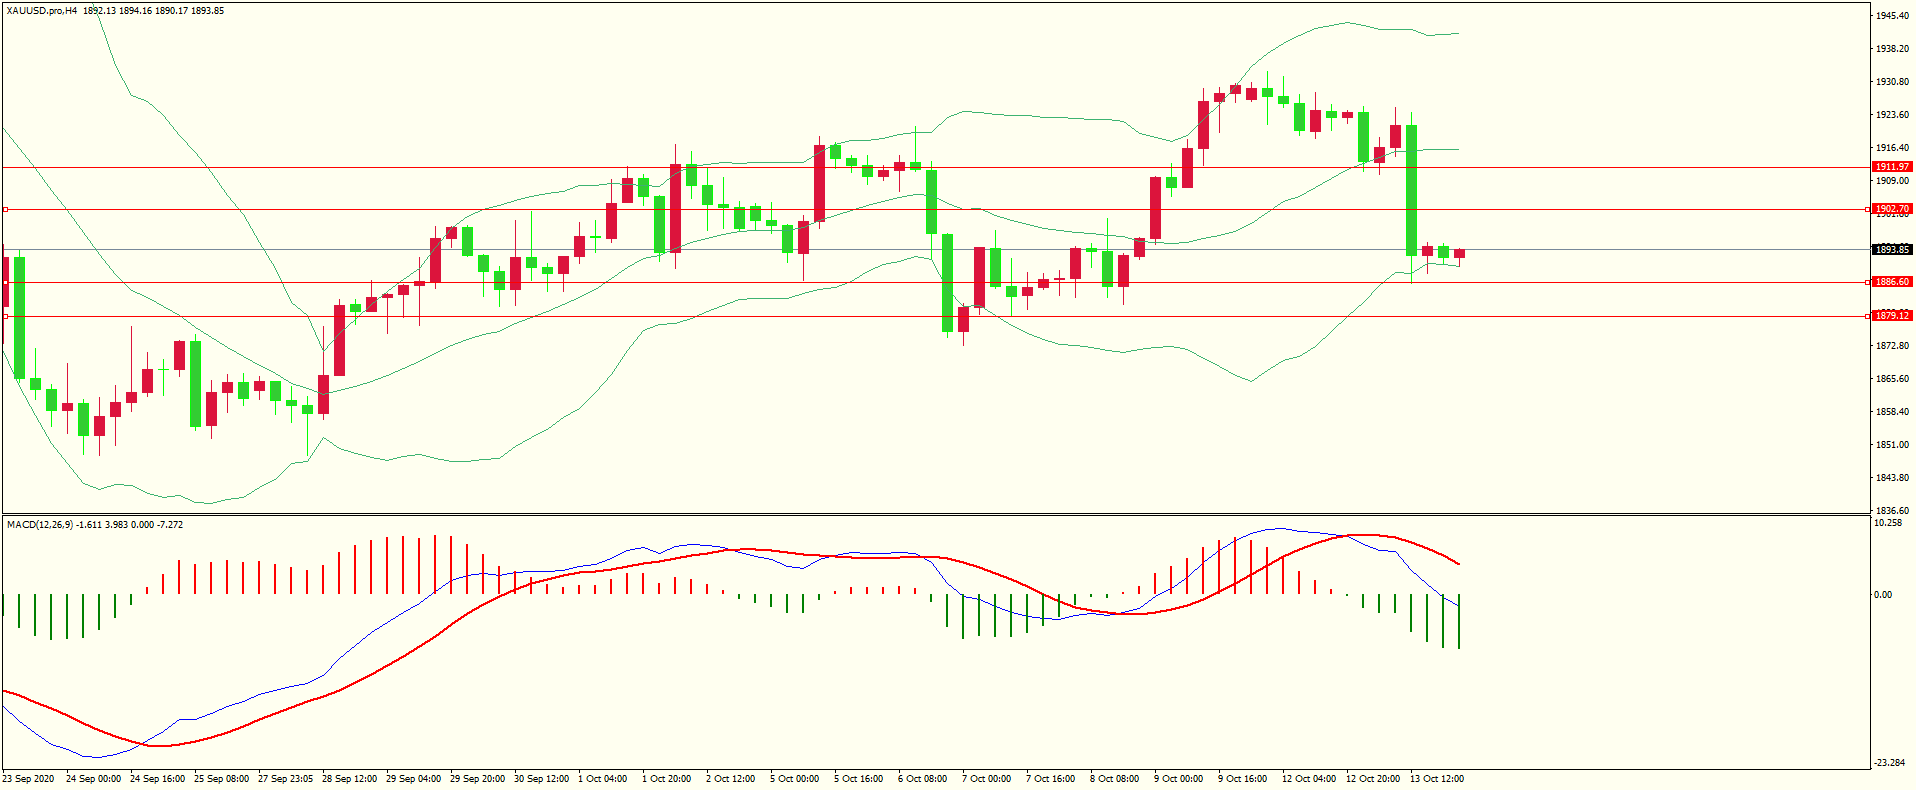Viewport: 1916px width, 790px height.
Task: Click the MACD(12,26,9) indicator label
Action: click(x=39, y=525)
